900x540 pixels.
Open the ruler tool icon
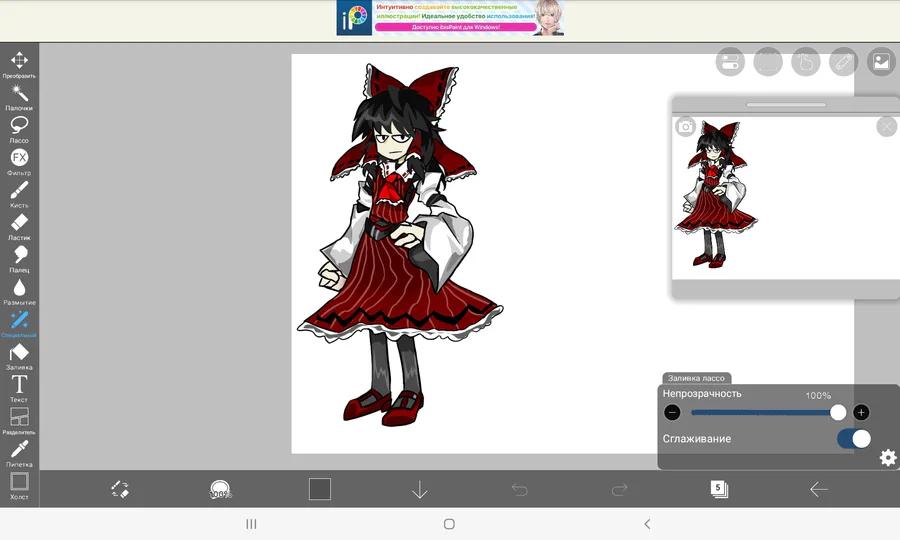tap(844, 61)
